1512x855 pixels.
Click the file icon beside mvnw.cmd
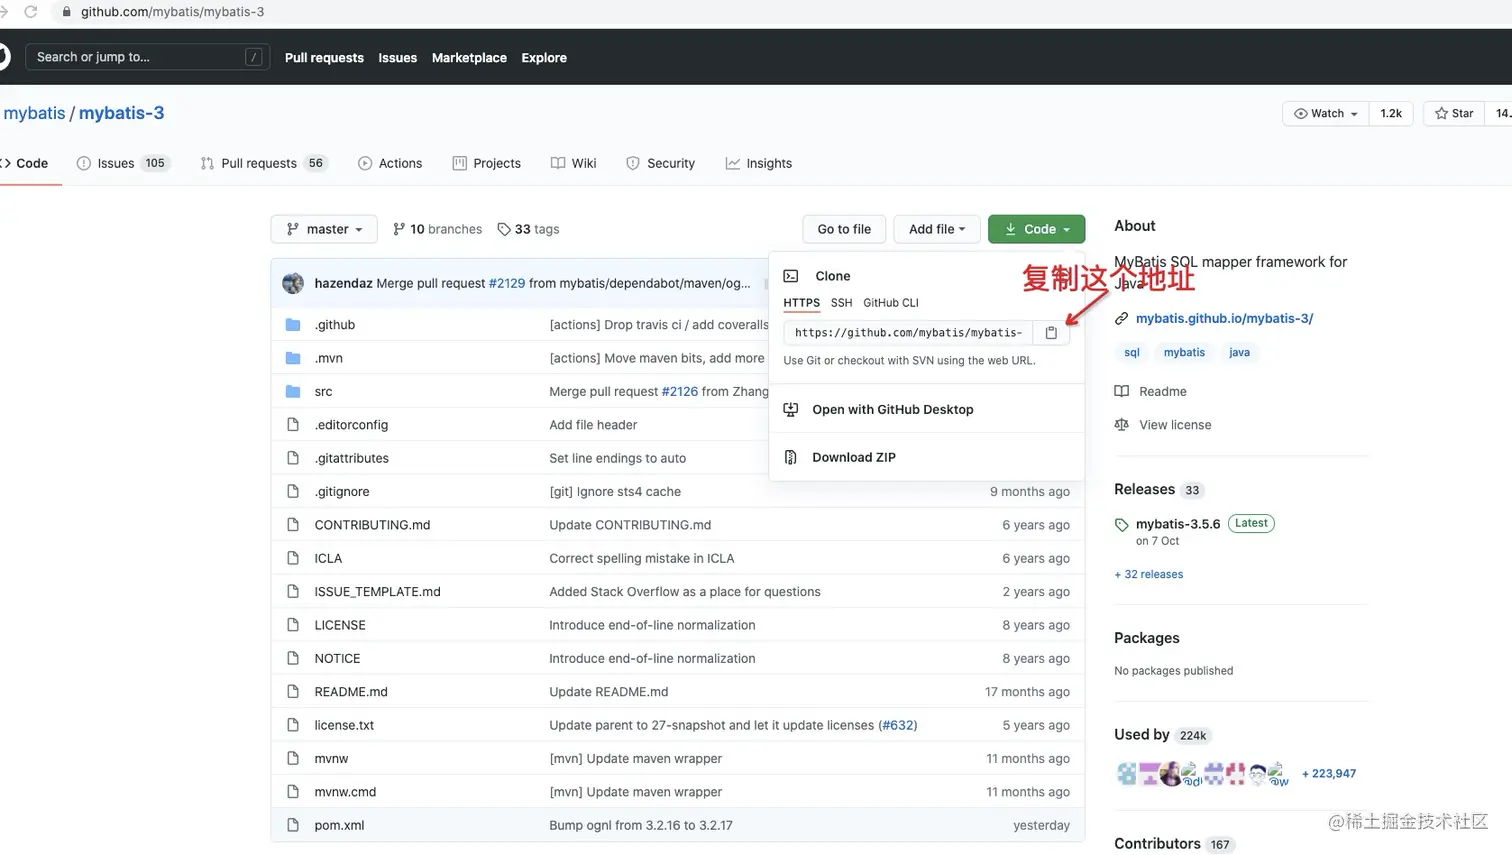(293, 792)
